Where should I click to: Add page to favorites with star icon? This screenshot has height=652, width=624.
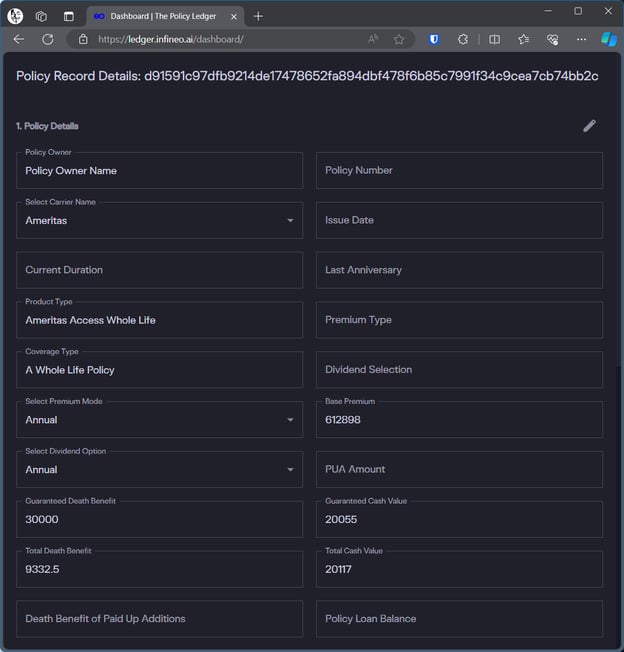click(x=399, y=40)
